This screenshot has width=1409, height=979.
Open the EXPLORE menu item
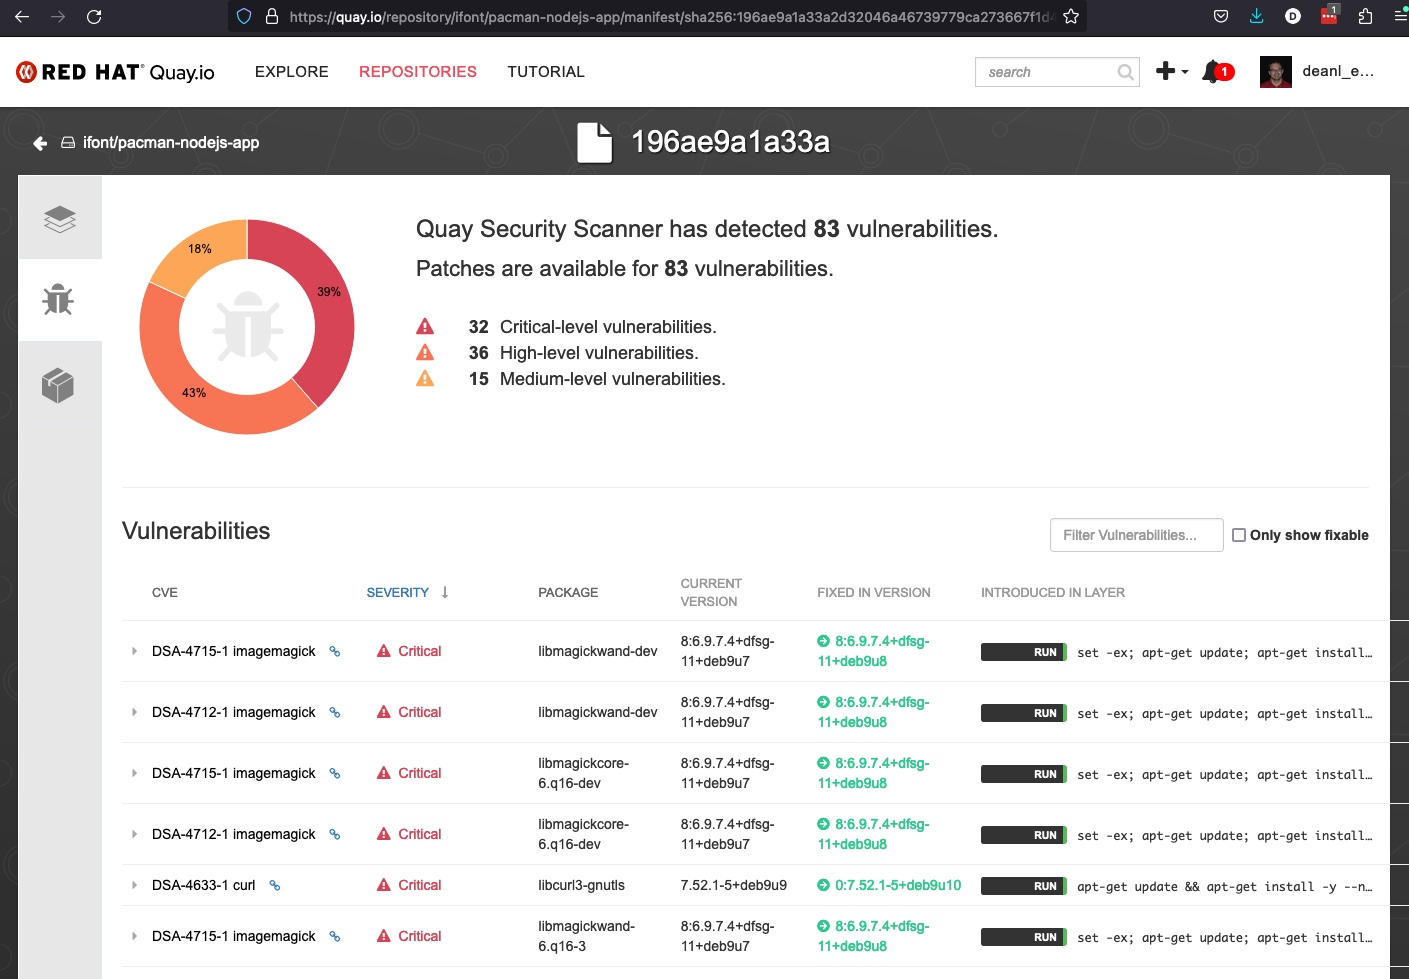coord(292,72)
